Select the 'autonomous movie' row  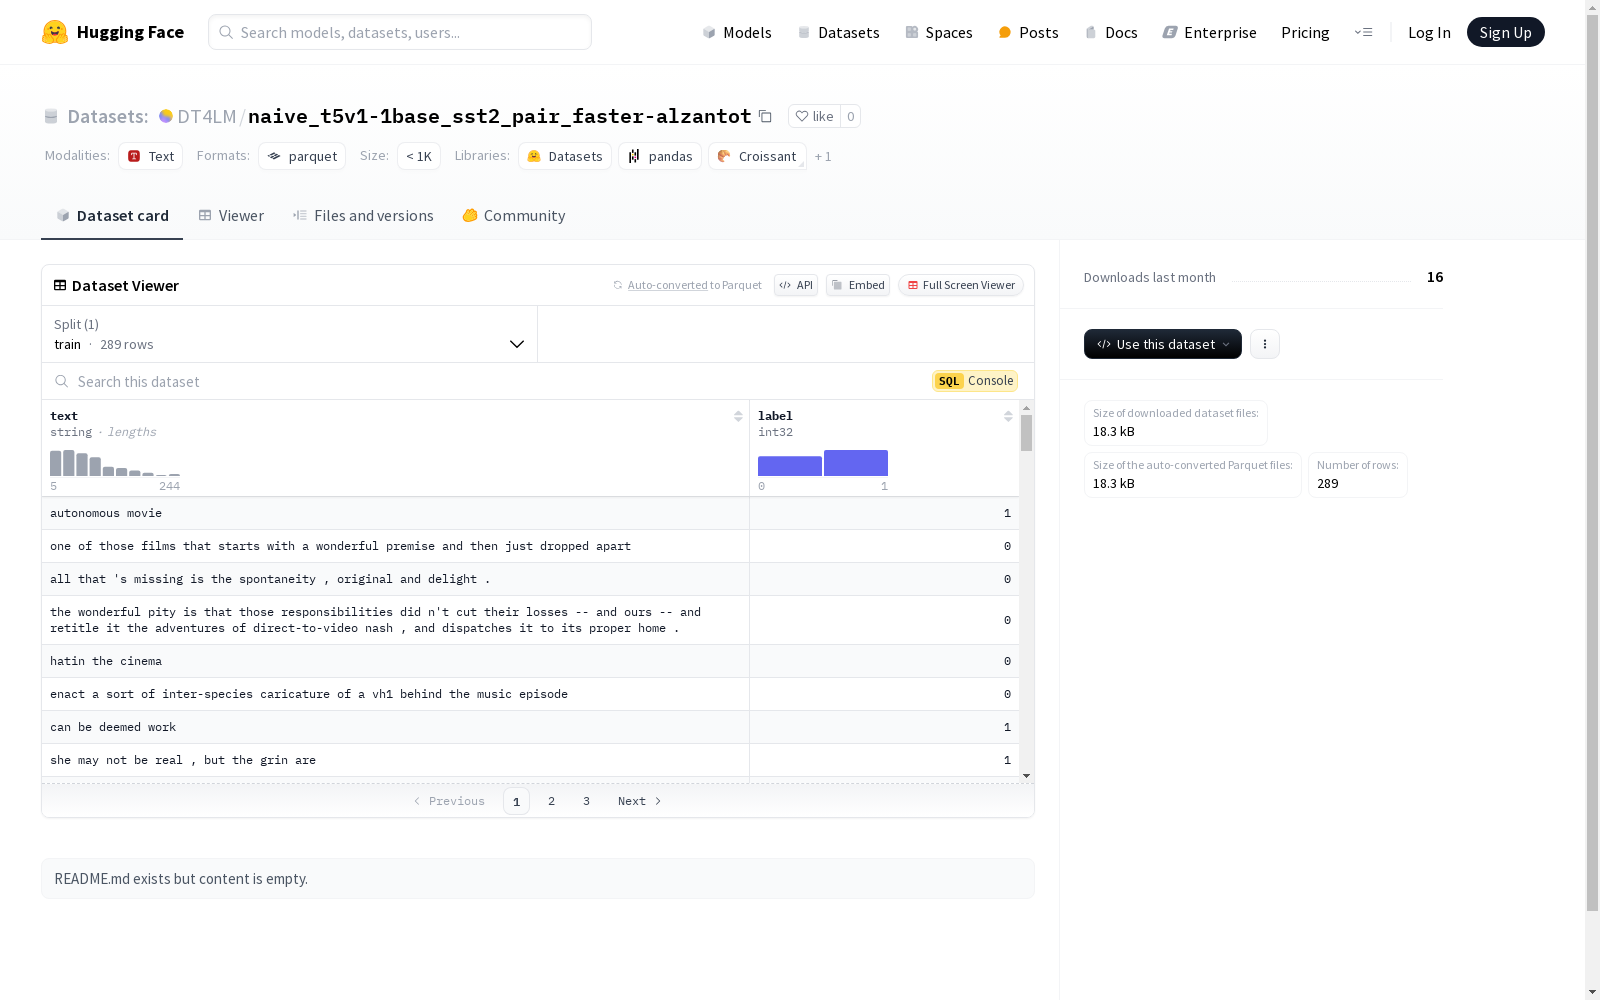pyautogui.click(x=530, y=513)
